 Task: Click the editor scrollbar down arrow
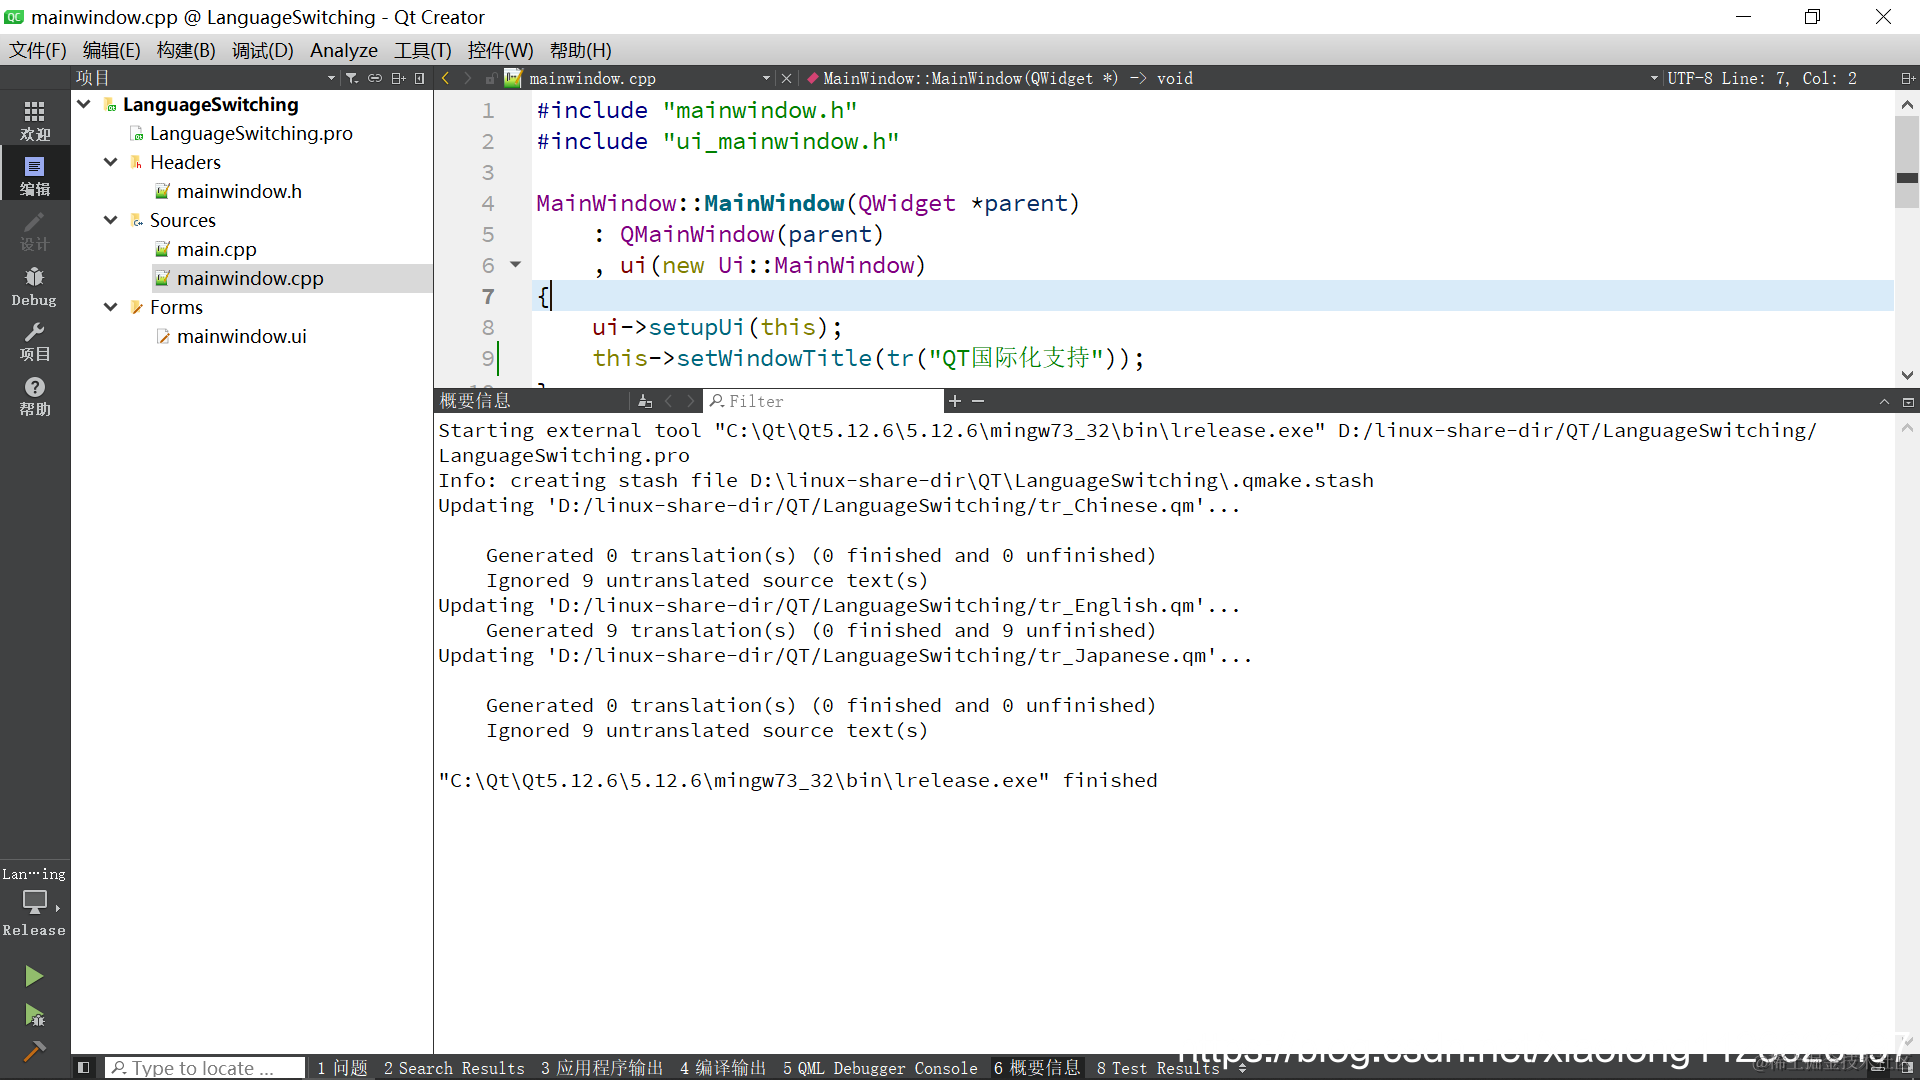pyautogui.click(x=1907, y=375)
